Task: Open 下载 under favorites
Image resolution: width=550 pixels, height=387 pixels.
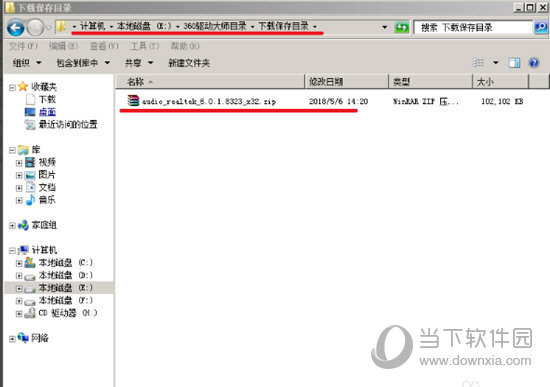Action: pyautogui.click(x=47, y=99)
